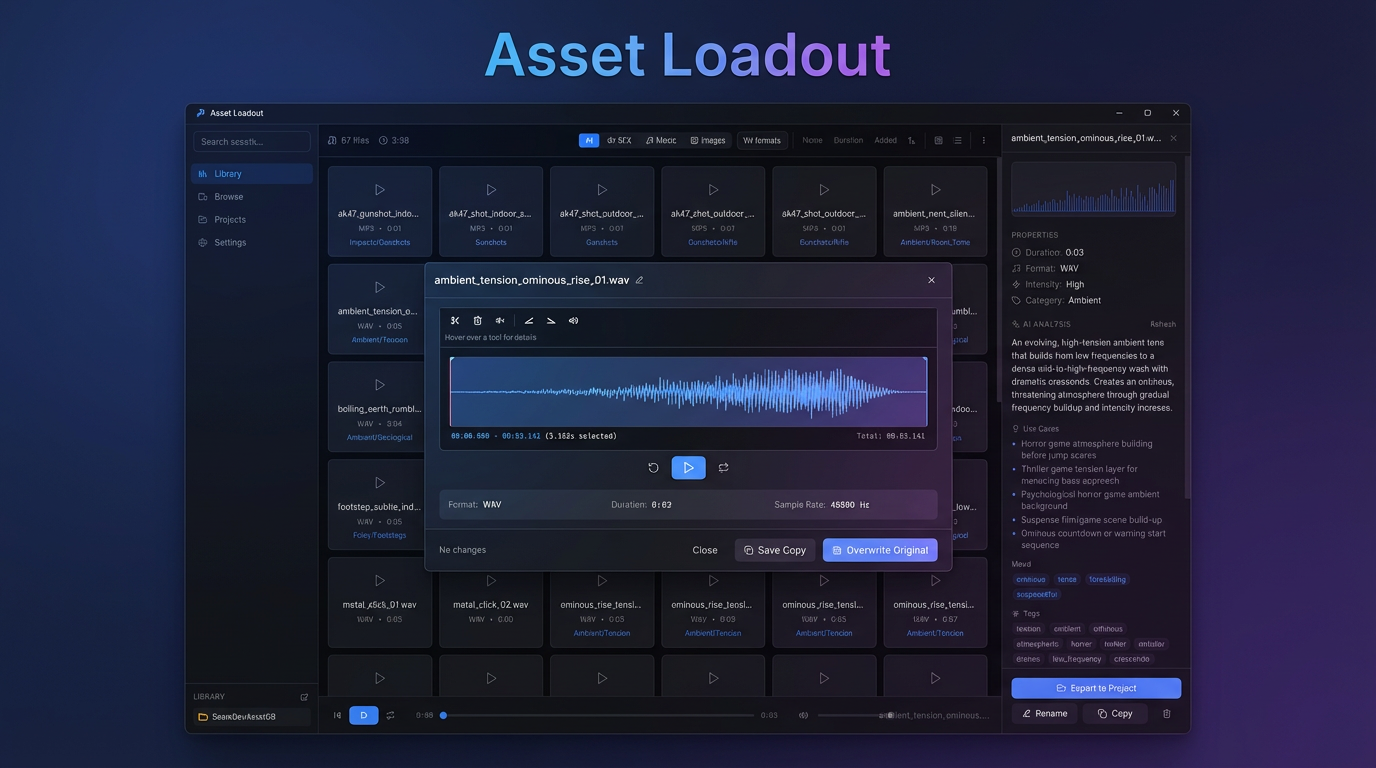This screenshot has width=1376, height=768.
Task: Play the metal_click_02.wav asset card
Action: [x=491, y=581]
